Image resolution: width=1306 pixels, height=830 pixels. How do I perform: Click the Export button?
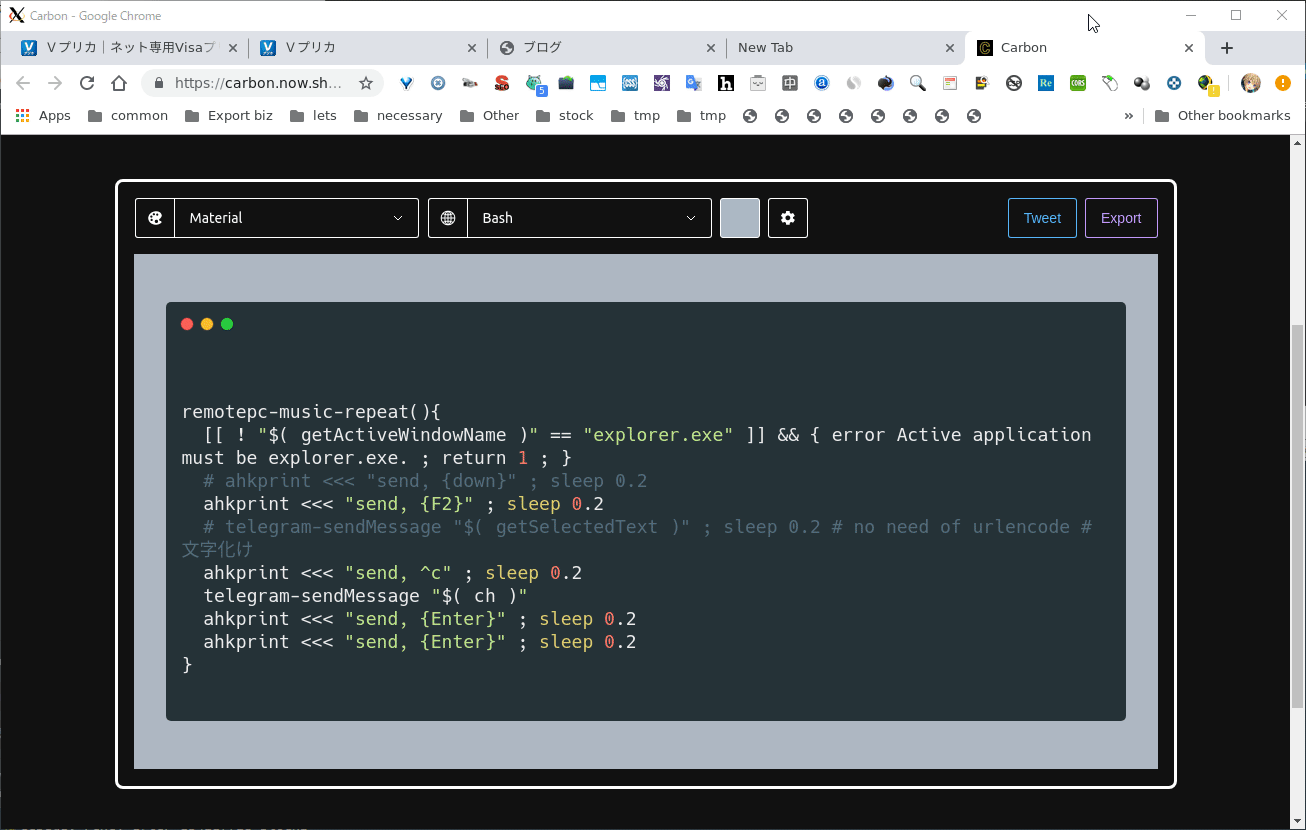[1121, 218]
